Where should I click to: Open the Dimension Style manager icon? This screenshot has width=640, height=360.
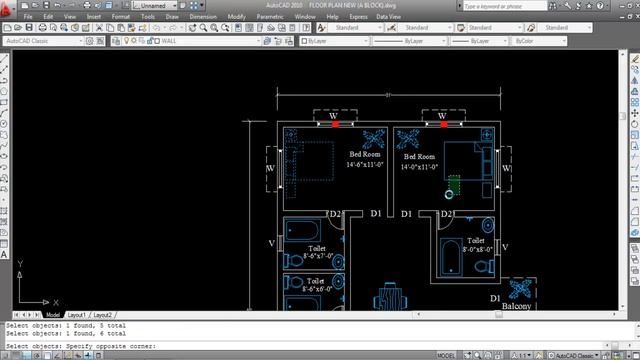[x=391, y=28]
